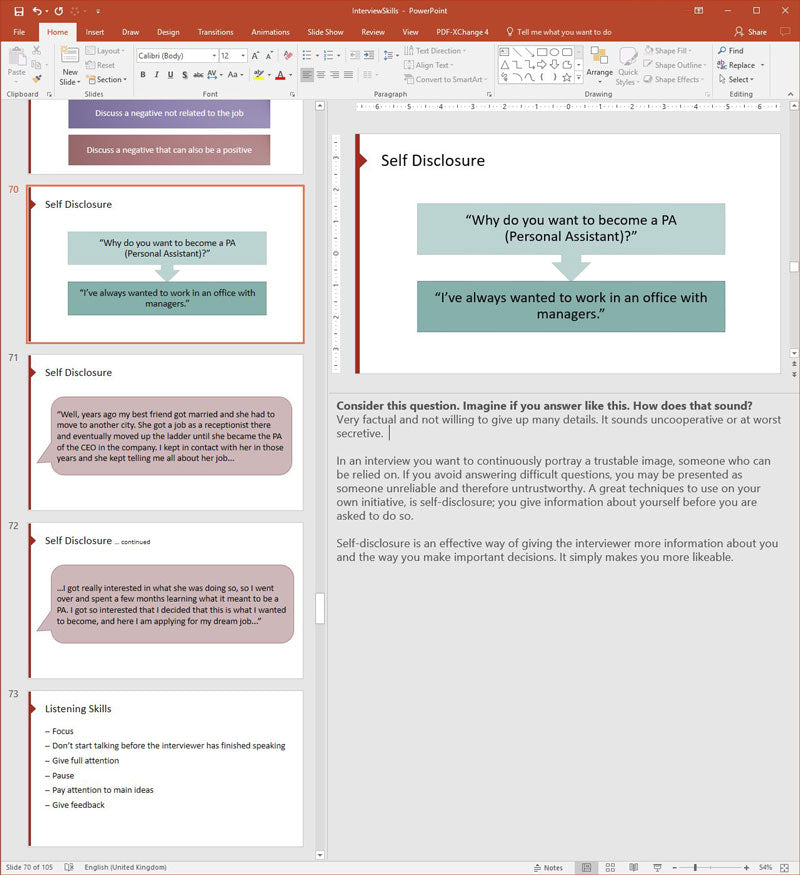Toggle the Notes pane from the status bar
The height and width of the screenshot is (875, 800).
pos(548,867)
